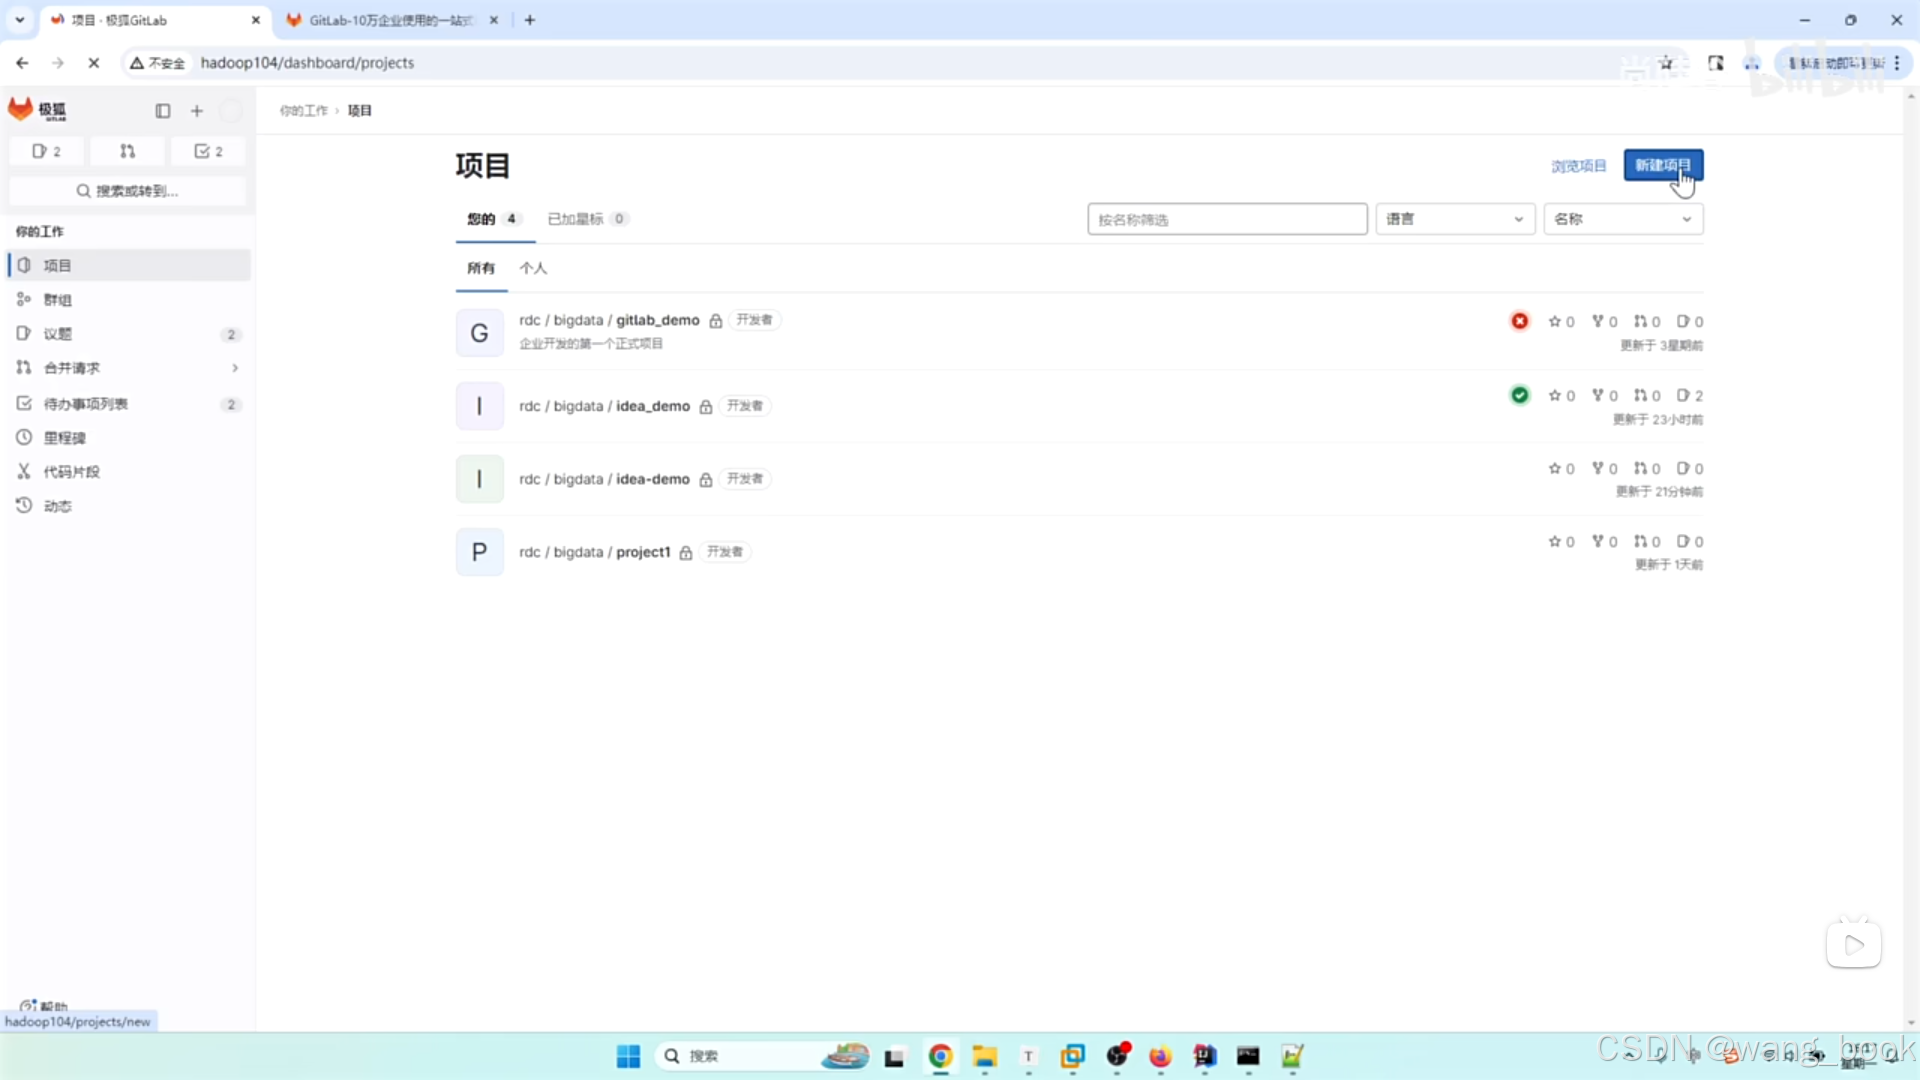
Task: Open 代码片段 in the sidebar
Action: click(x=129, y=471)
